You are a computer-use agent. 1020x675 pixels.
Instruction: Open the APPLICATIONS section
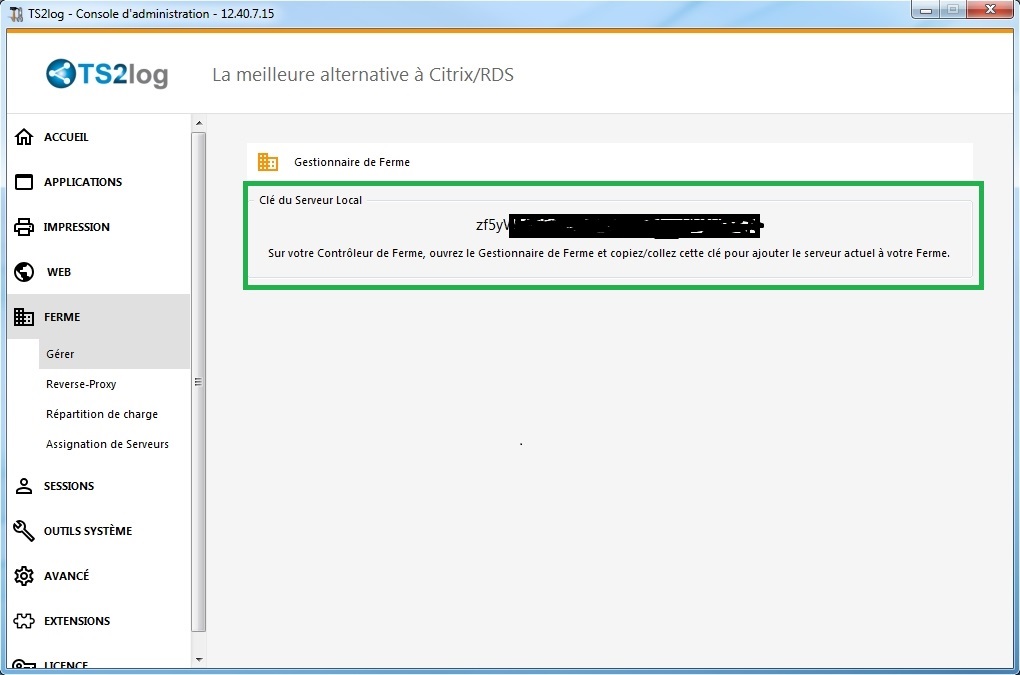click(83, 182)
